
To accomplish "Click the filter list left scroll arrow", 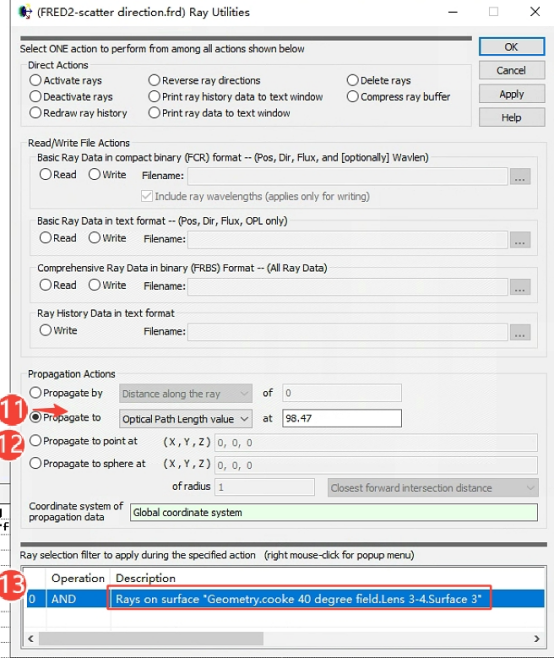I will tap(31, 639).
